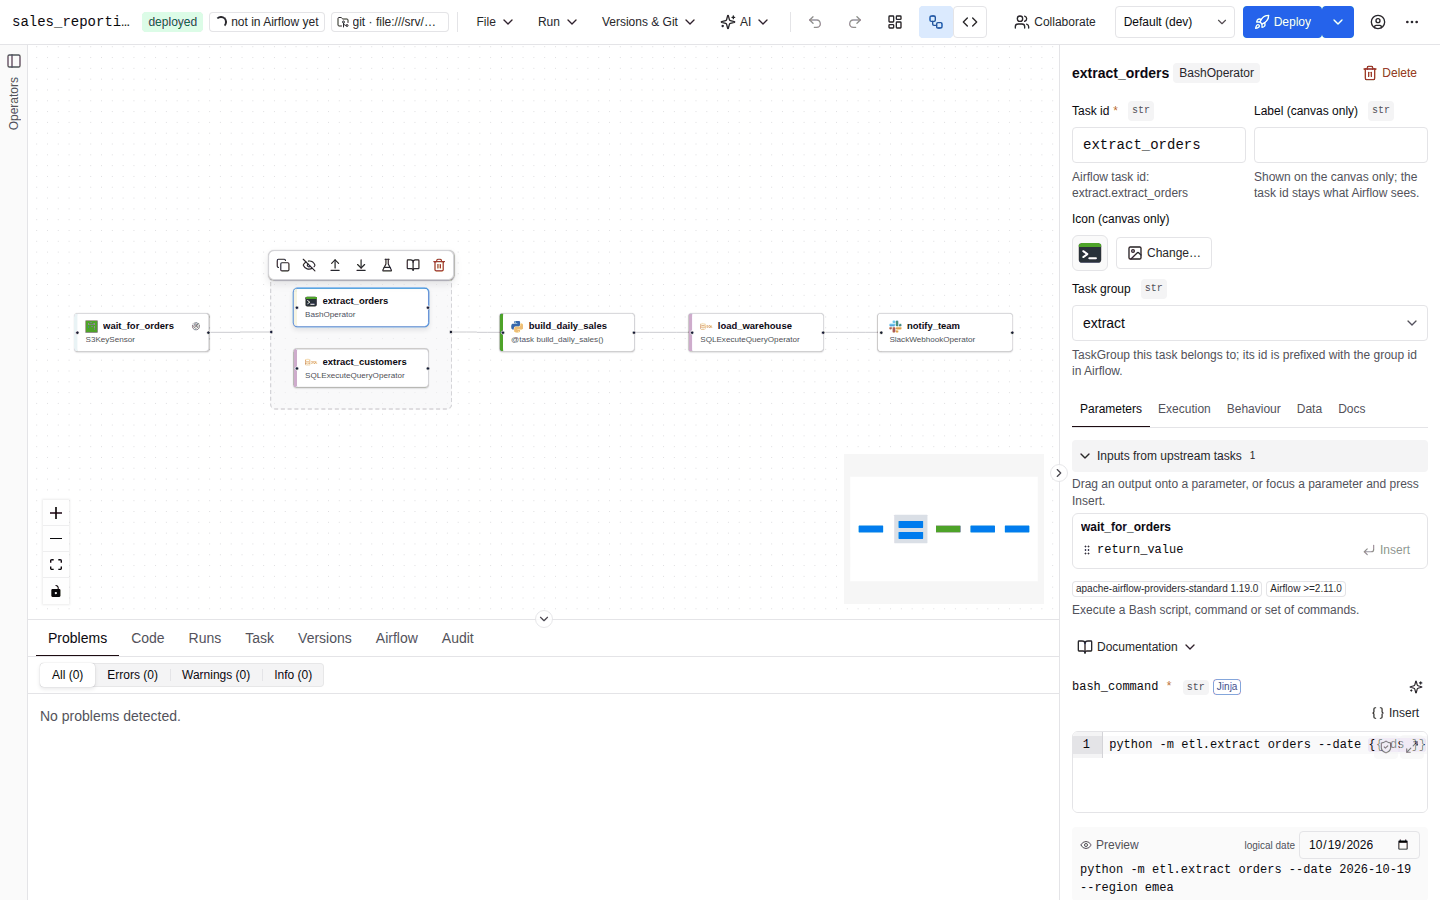Click the upward arrow icon in node toolbar

click(335, 265)
